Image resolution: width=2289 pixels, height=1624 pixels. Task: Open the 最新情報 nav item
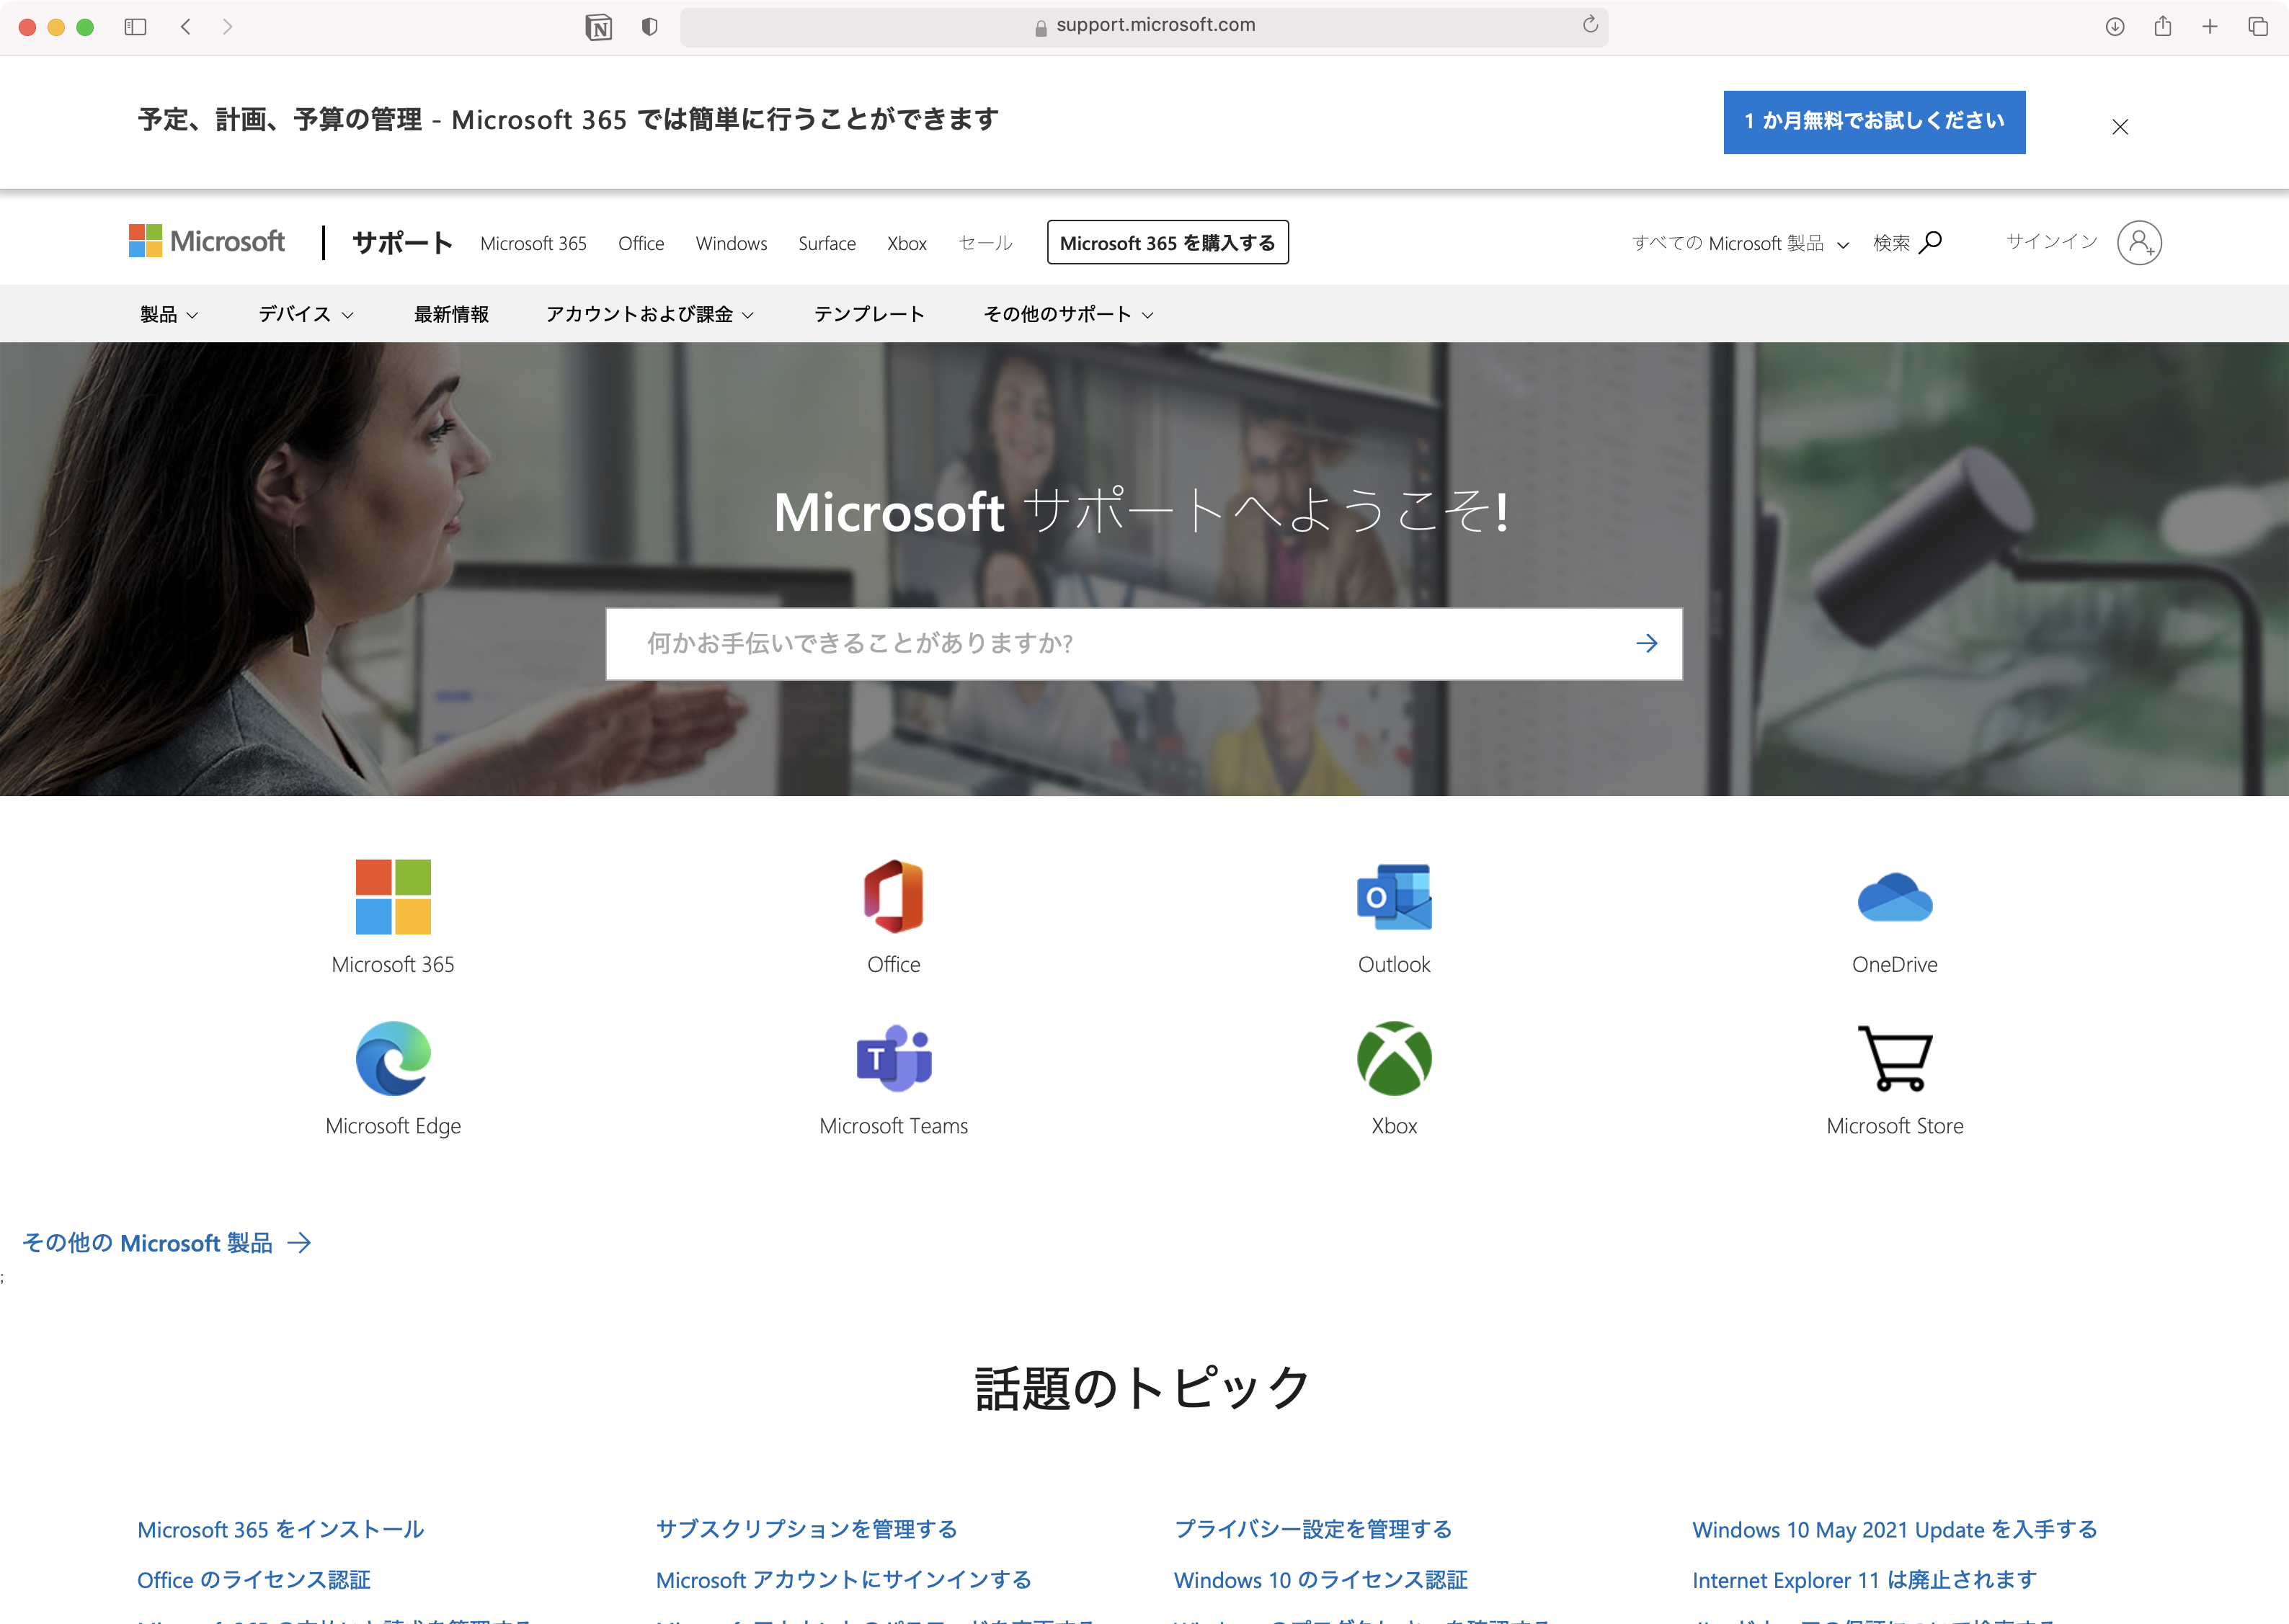click(451, 314)
